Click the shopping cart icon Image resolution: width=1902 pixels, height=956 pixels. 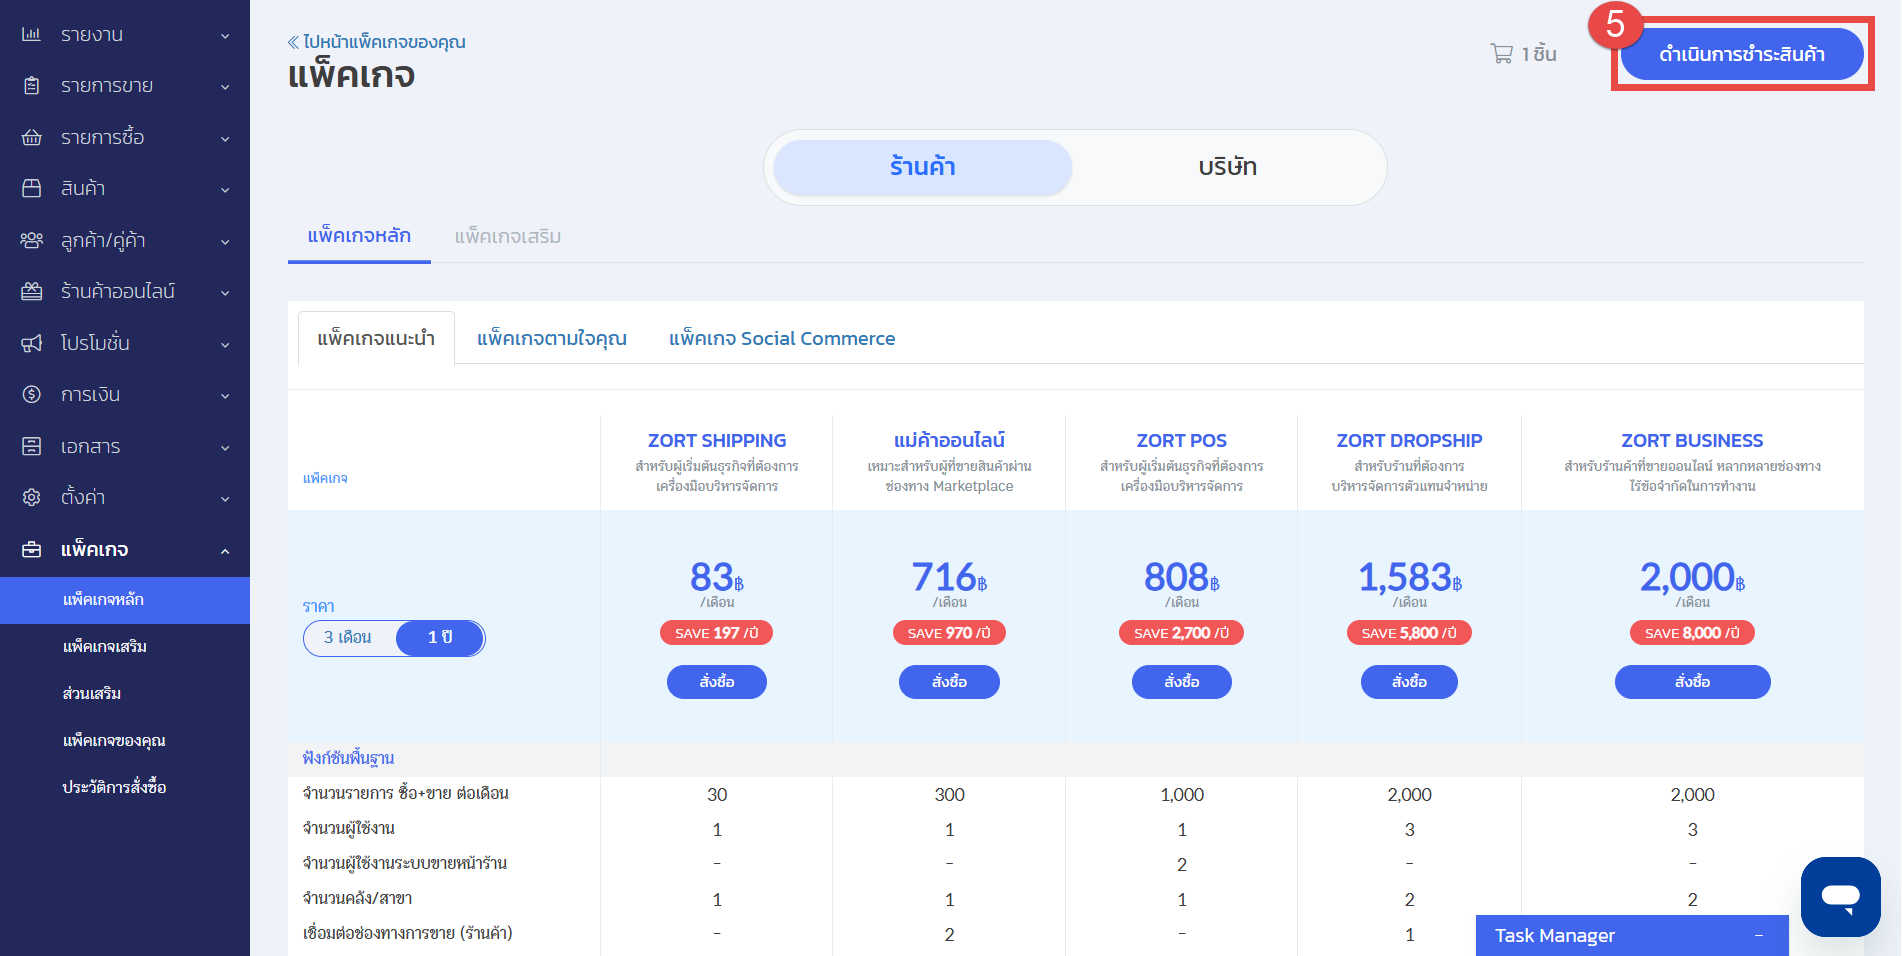tap(1501, 54)
